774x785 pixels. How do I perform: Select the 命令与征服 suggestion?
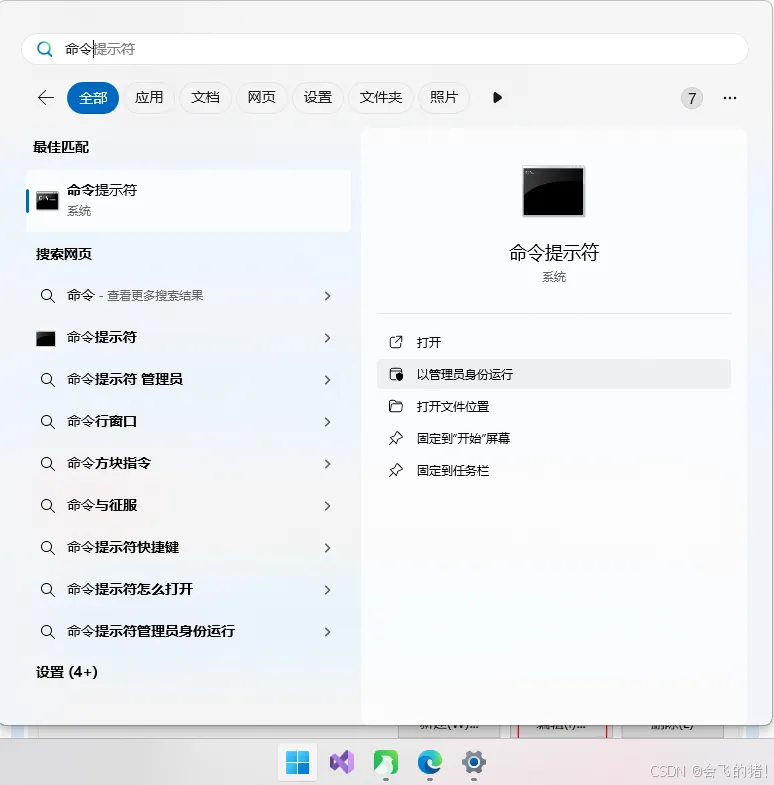click(x=188, y=506)
